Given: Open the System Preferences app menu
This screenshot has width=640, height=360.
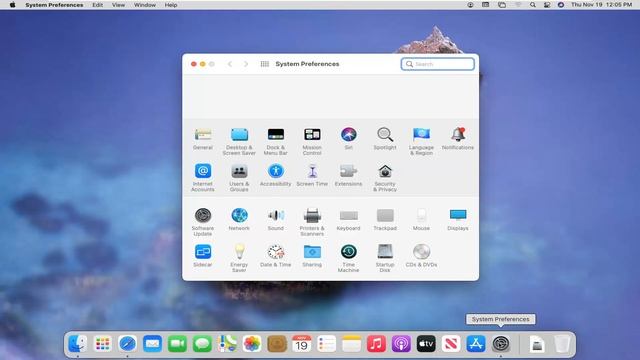Looking at the screenshot, I should point(54,5).
